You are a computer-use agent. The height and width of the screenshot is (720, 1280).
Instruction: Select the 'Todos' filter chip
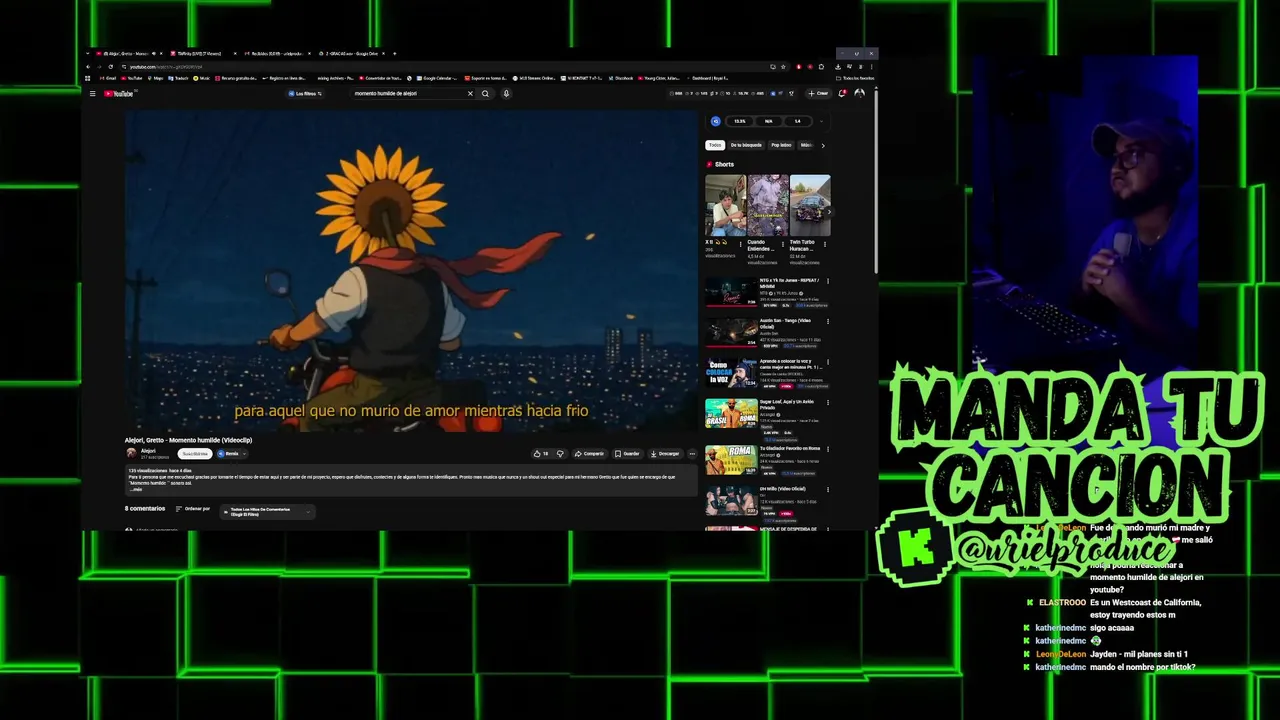[x=715, y=145]
